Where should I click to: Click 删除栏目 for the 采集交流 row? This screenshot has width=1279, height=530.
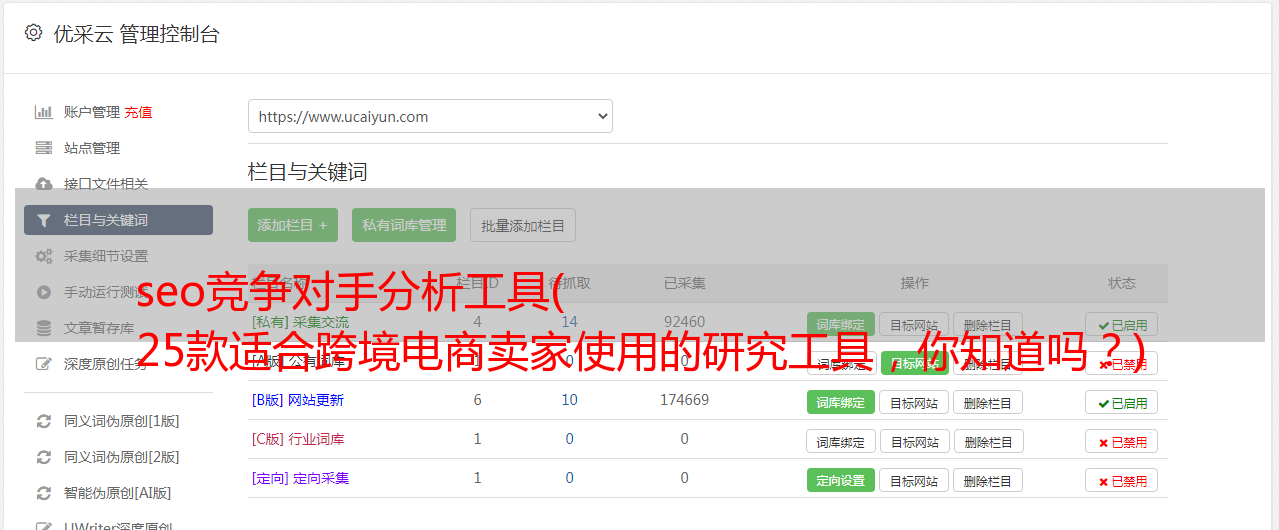point(988,324)
